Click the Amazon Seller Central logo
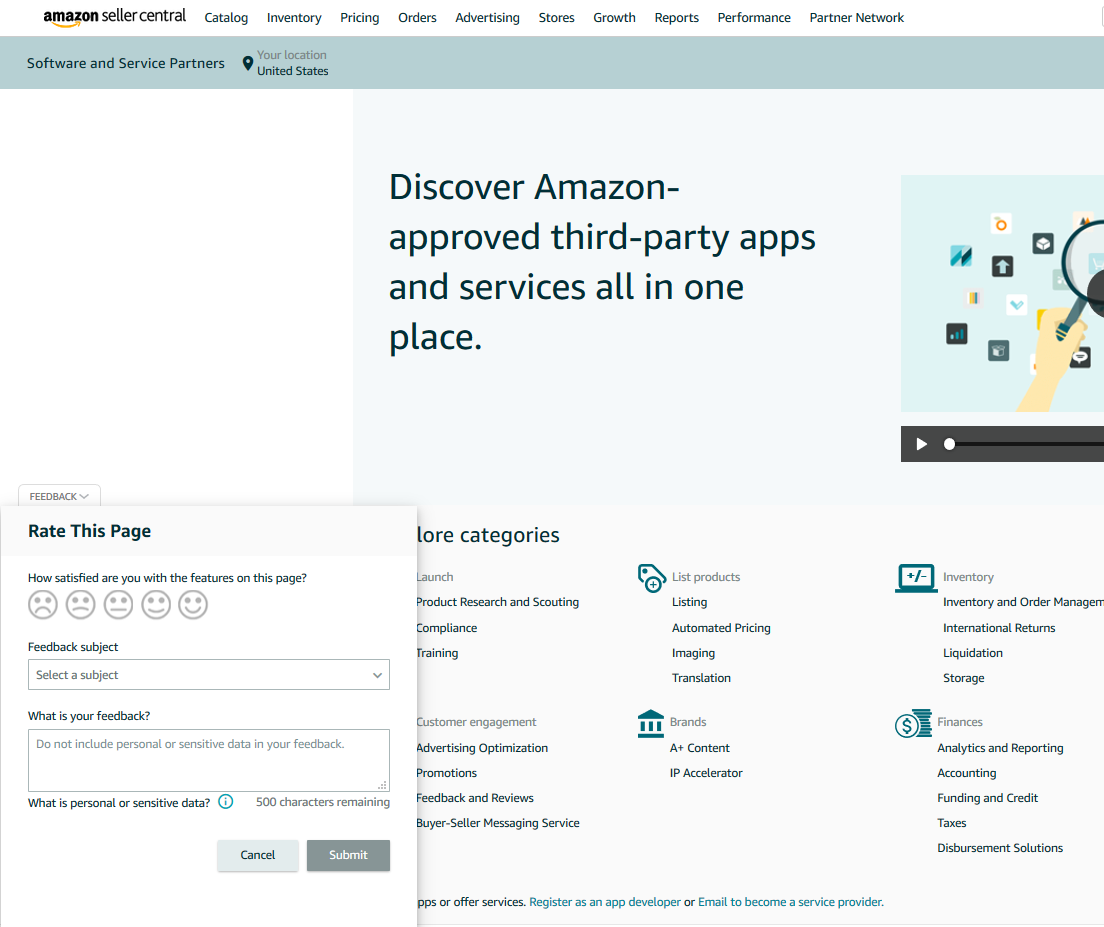The height and width of the screenshot is (927, 1104). coord(115,17)
